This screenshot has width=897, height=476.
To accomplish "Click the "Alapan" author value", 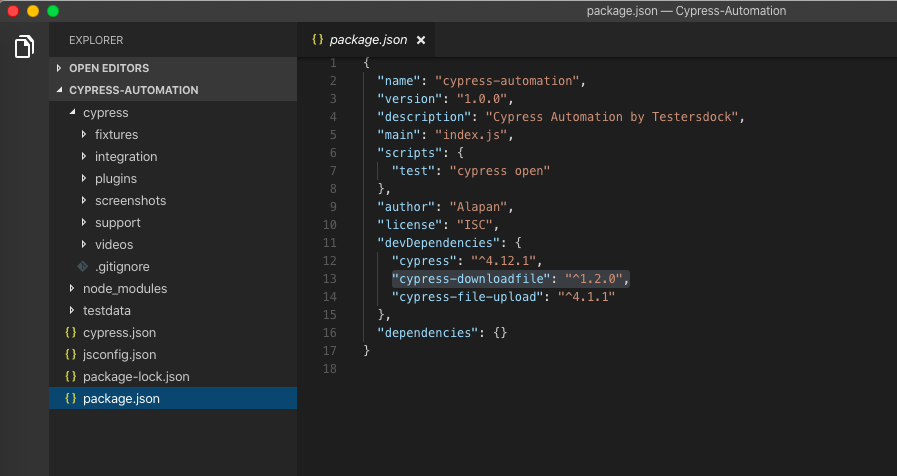I will pyautogui.click(x=479, y=207).
